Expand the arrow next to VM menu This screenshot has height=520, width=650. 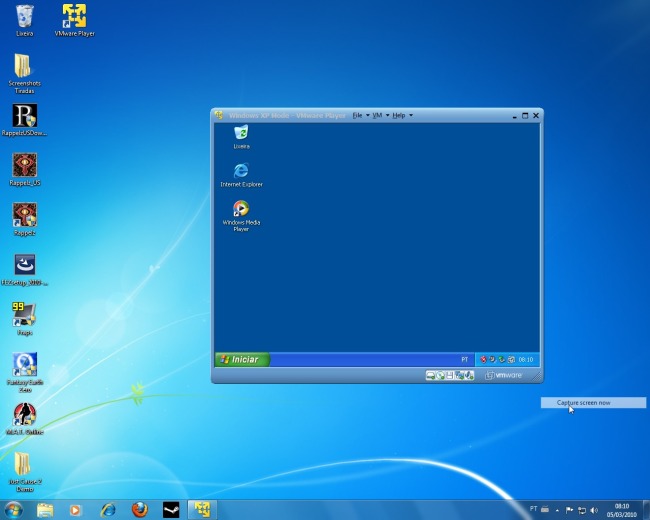click(x=387, y=115)
